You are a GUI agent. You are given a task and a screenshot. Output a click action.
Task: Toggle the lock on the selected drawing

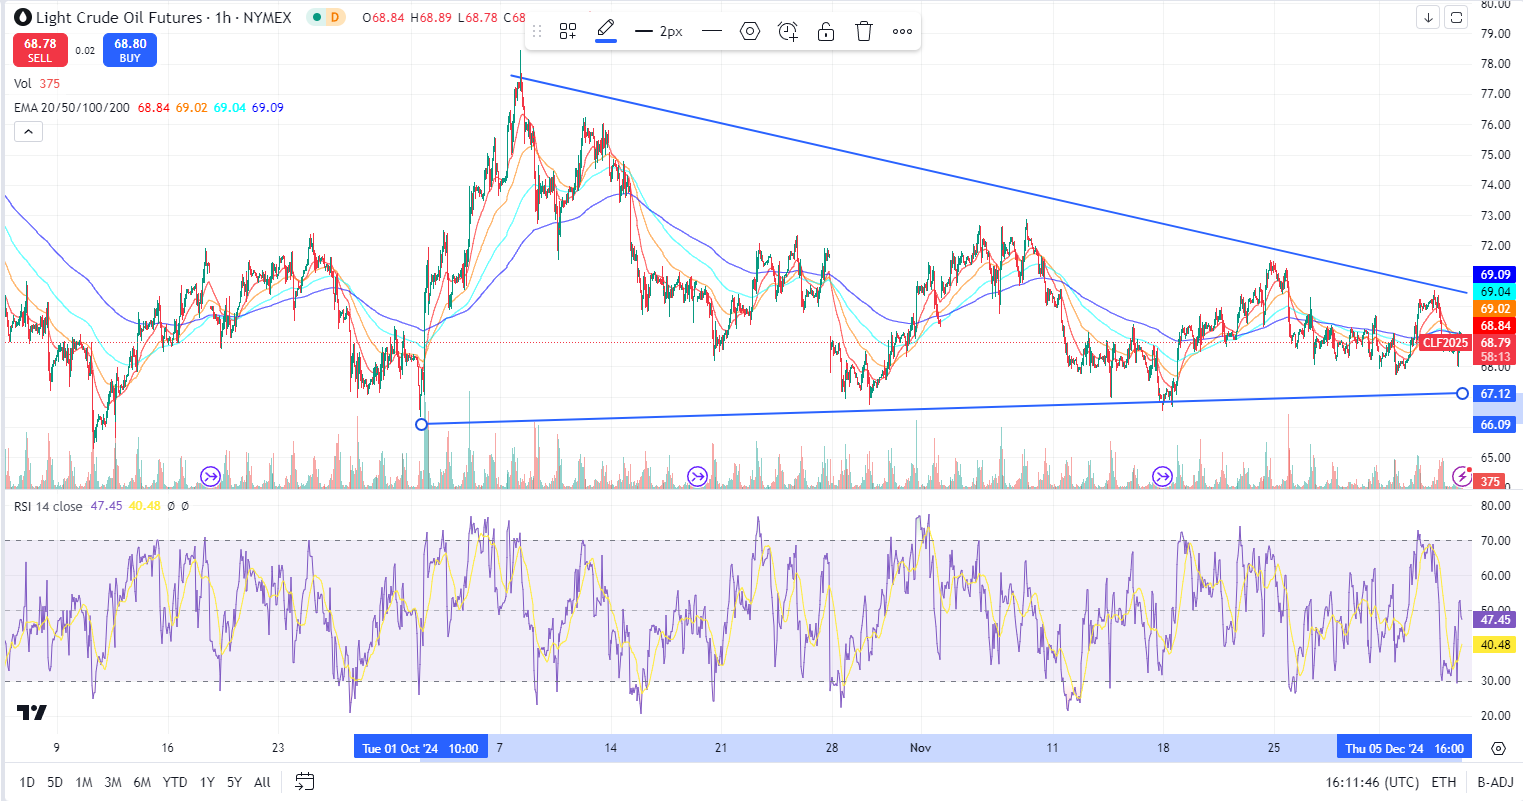coord(826,31)
